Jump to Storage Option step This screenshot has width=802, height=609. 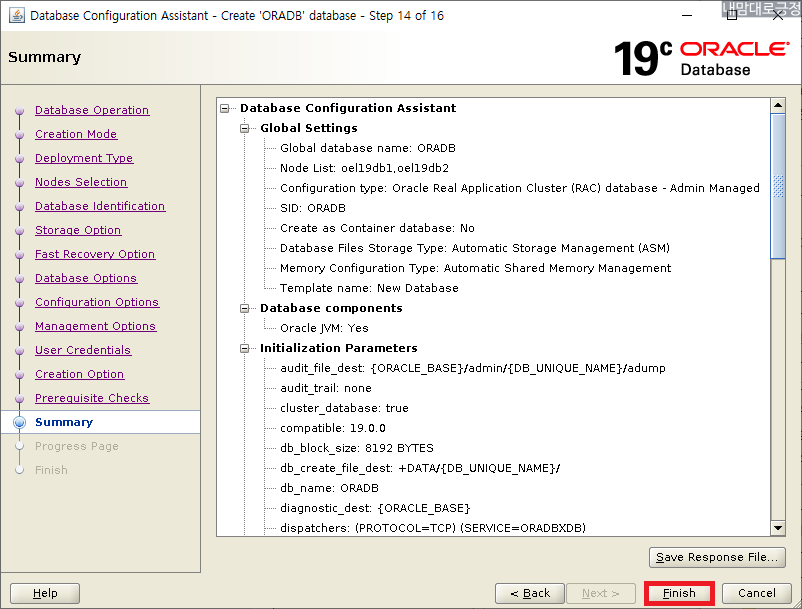pos(78,230)
